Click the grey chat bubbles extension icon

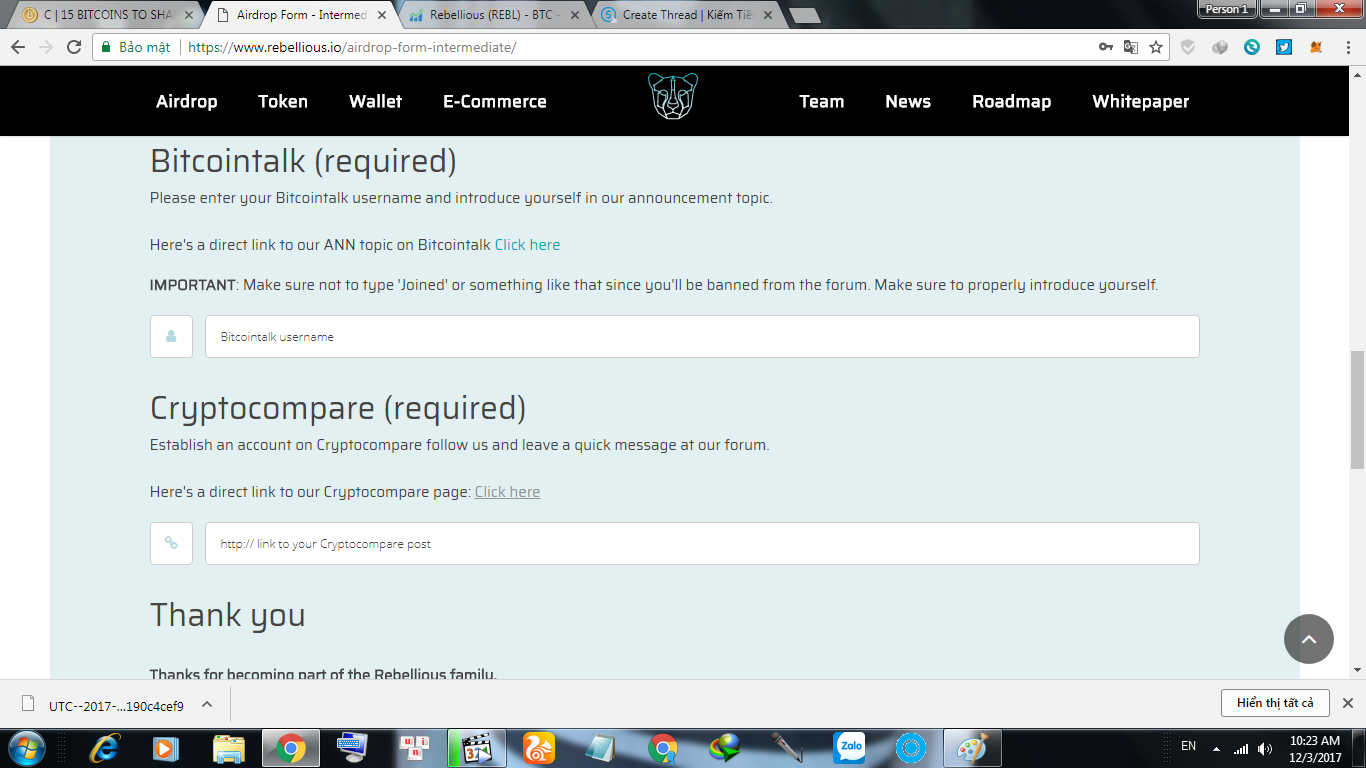tap(1220, 47)
